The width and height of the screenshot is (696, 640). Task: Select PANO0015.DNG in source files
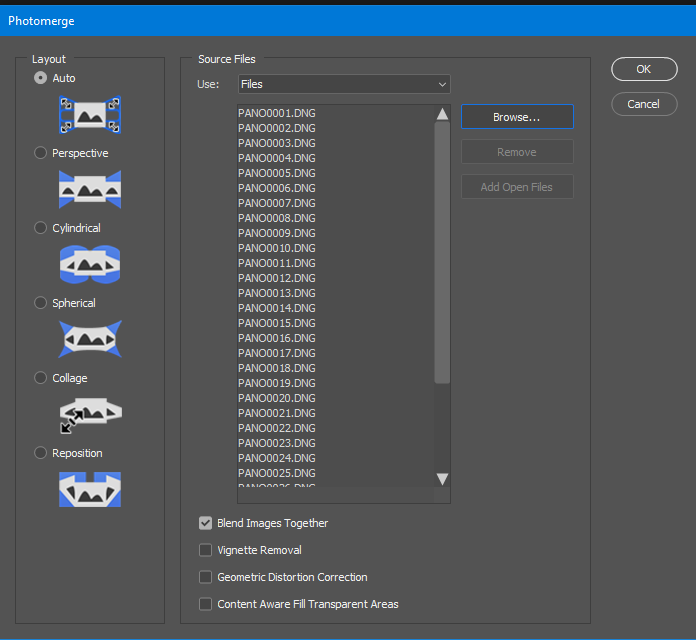[277, 323]
